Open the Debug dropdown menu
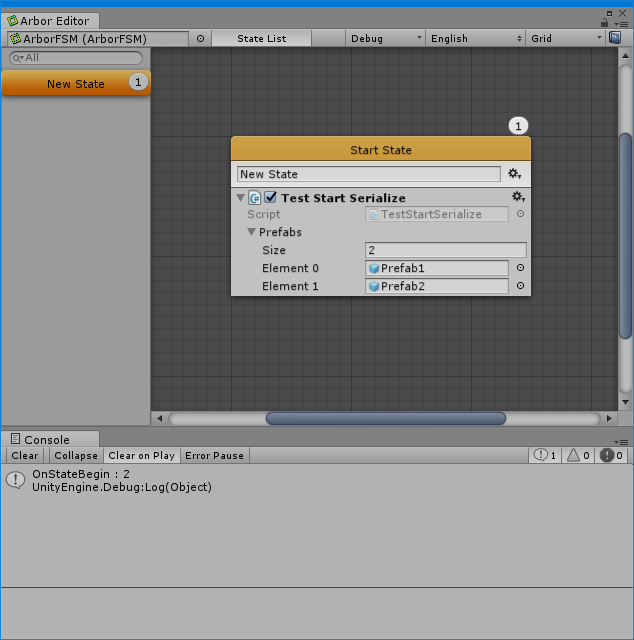Screen dimensions: 634x640 [386, 38]
